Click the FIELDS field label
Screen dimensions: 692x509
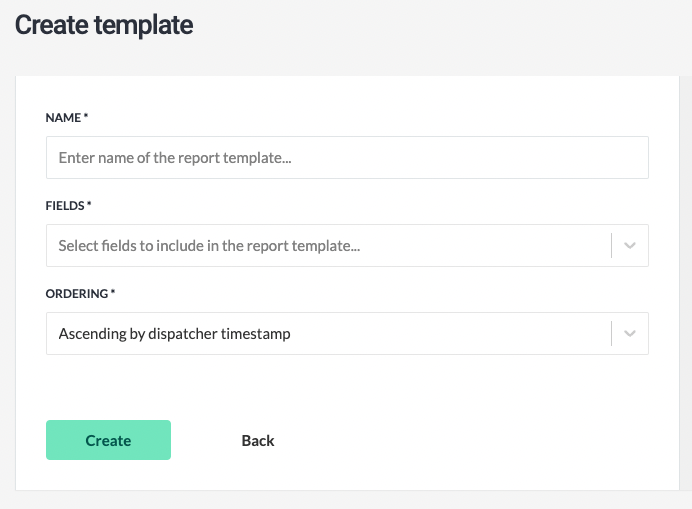65,206
